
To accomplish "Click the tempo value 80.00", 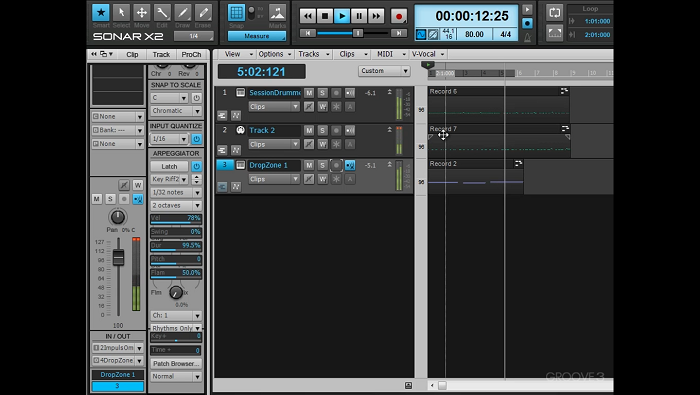I will tap(474, 34).
